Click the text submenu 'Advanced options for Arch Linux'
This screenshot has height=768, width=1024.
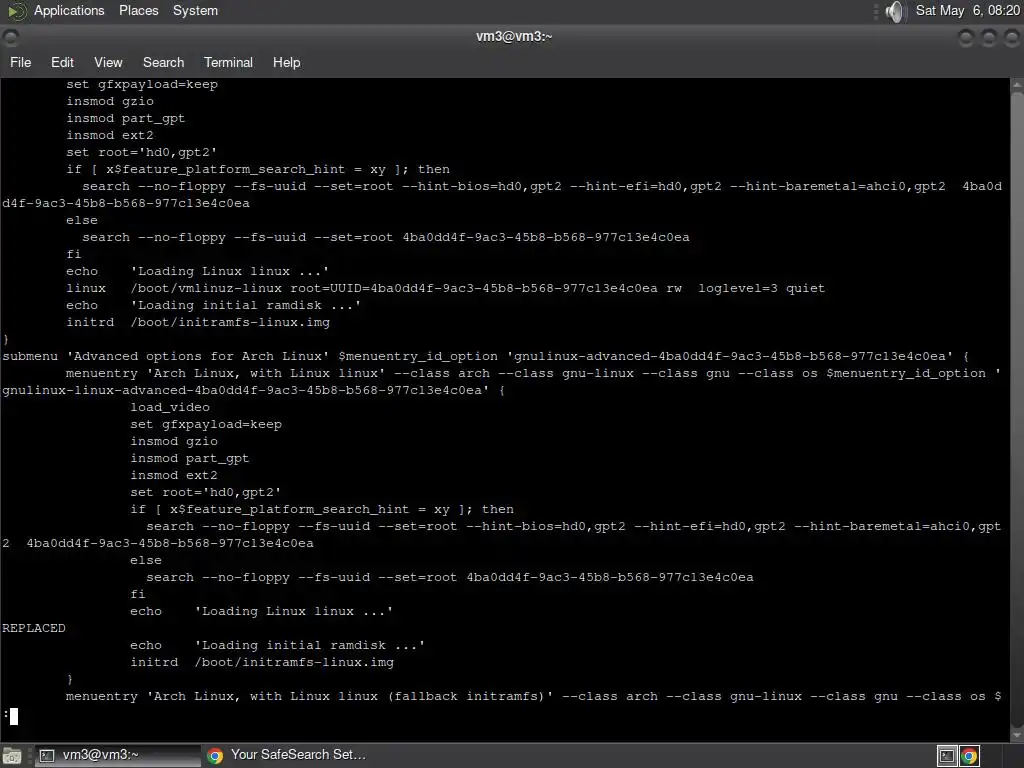click(167, 357)
